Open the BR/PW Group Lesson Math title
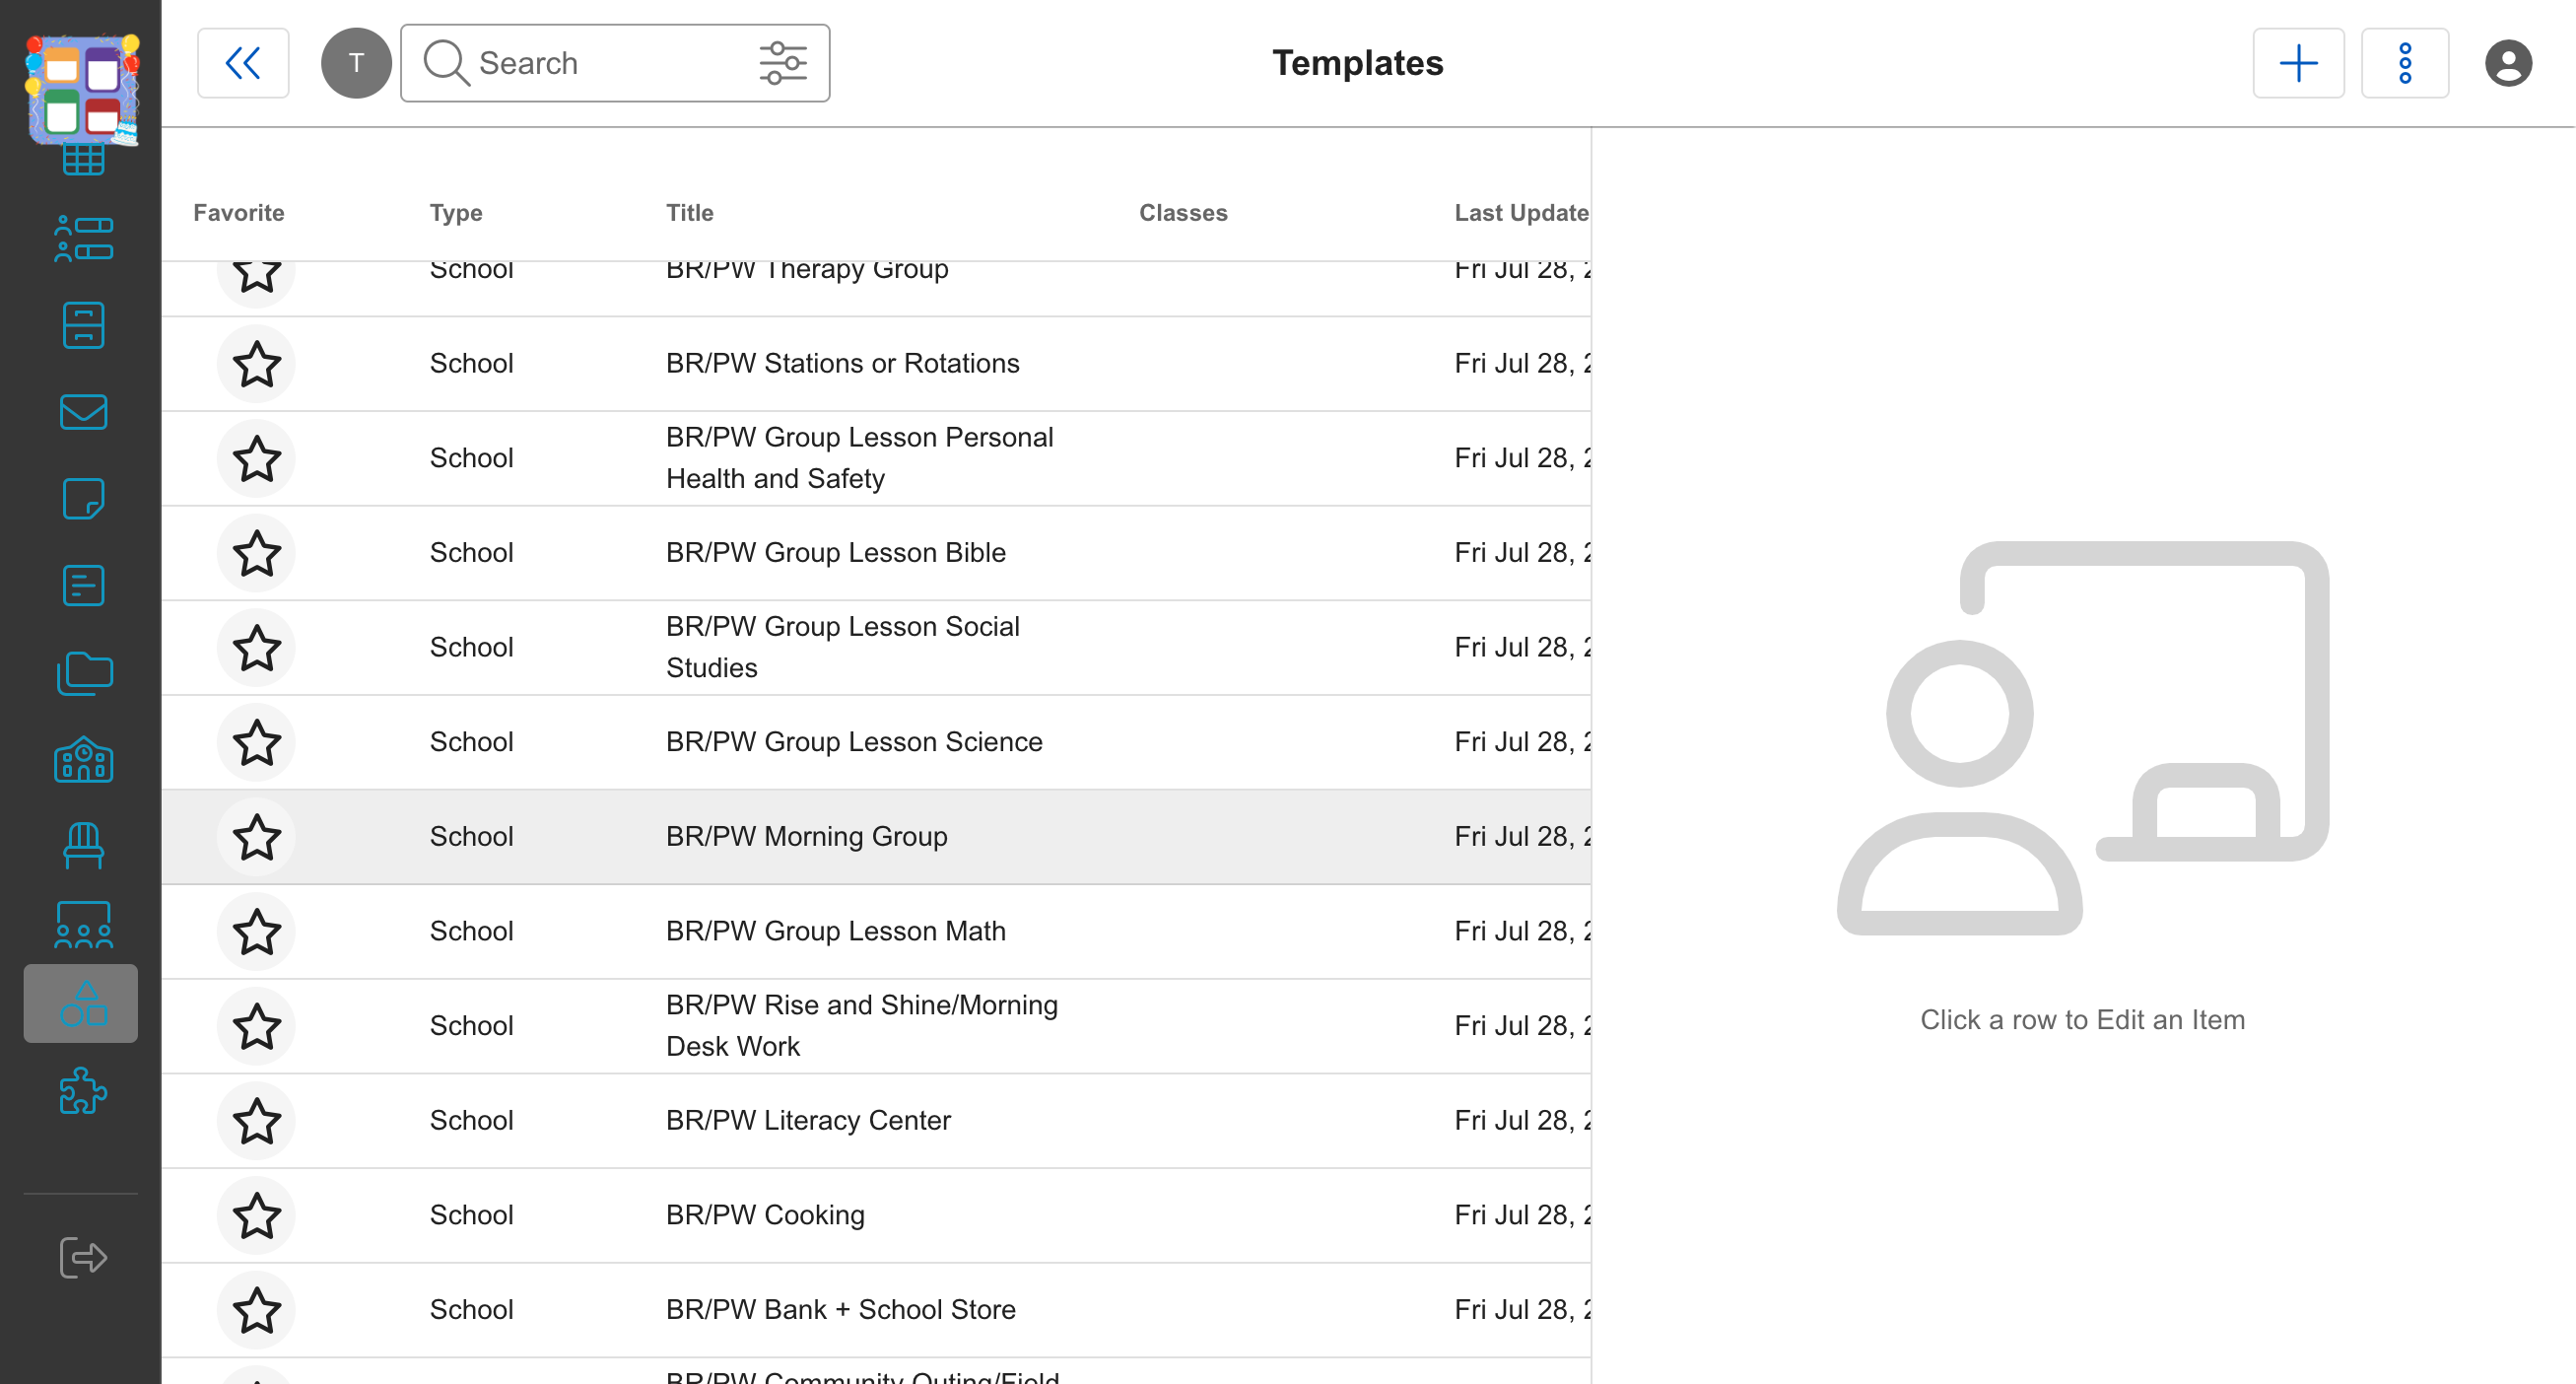Image resolution: width=2576 pixels, height=1384 pixels. click(x=836, y=931)
